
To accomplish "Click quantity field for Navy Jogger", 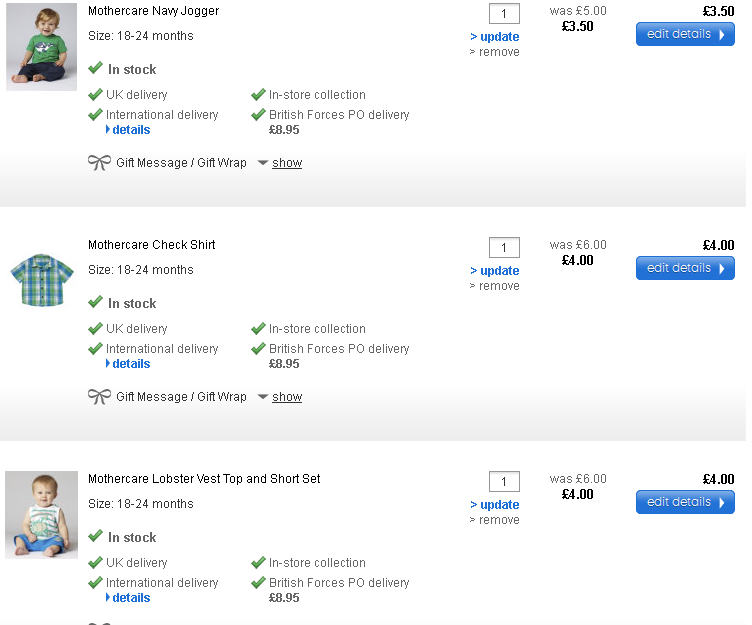I will [x=504, y=14].
